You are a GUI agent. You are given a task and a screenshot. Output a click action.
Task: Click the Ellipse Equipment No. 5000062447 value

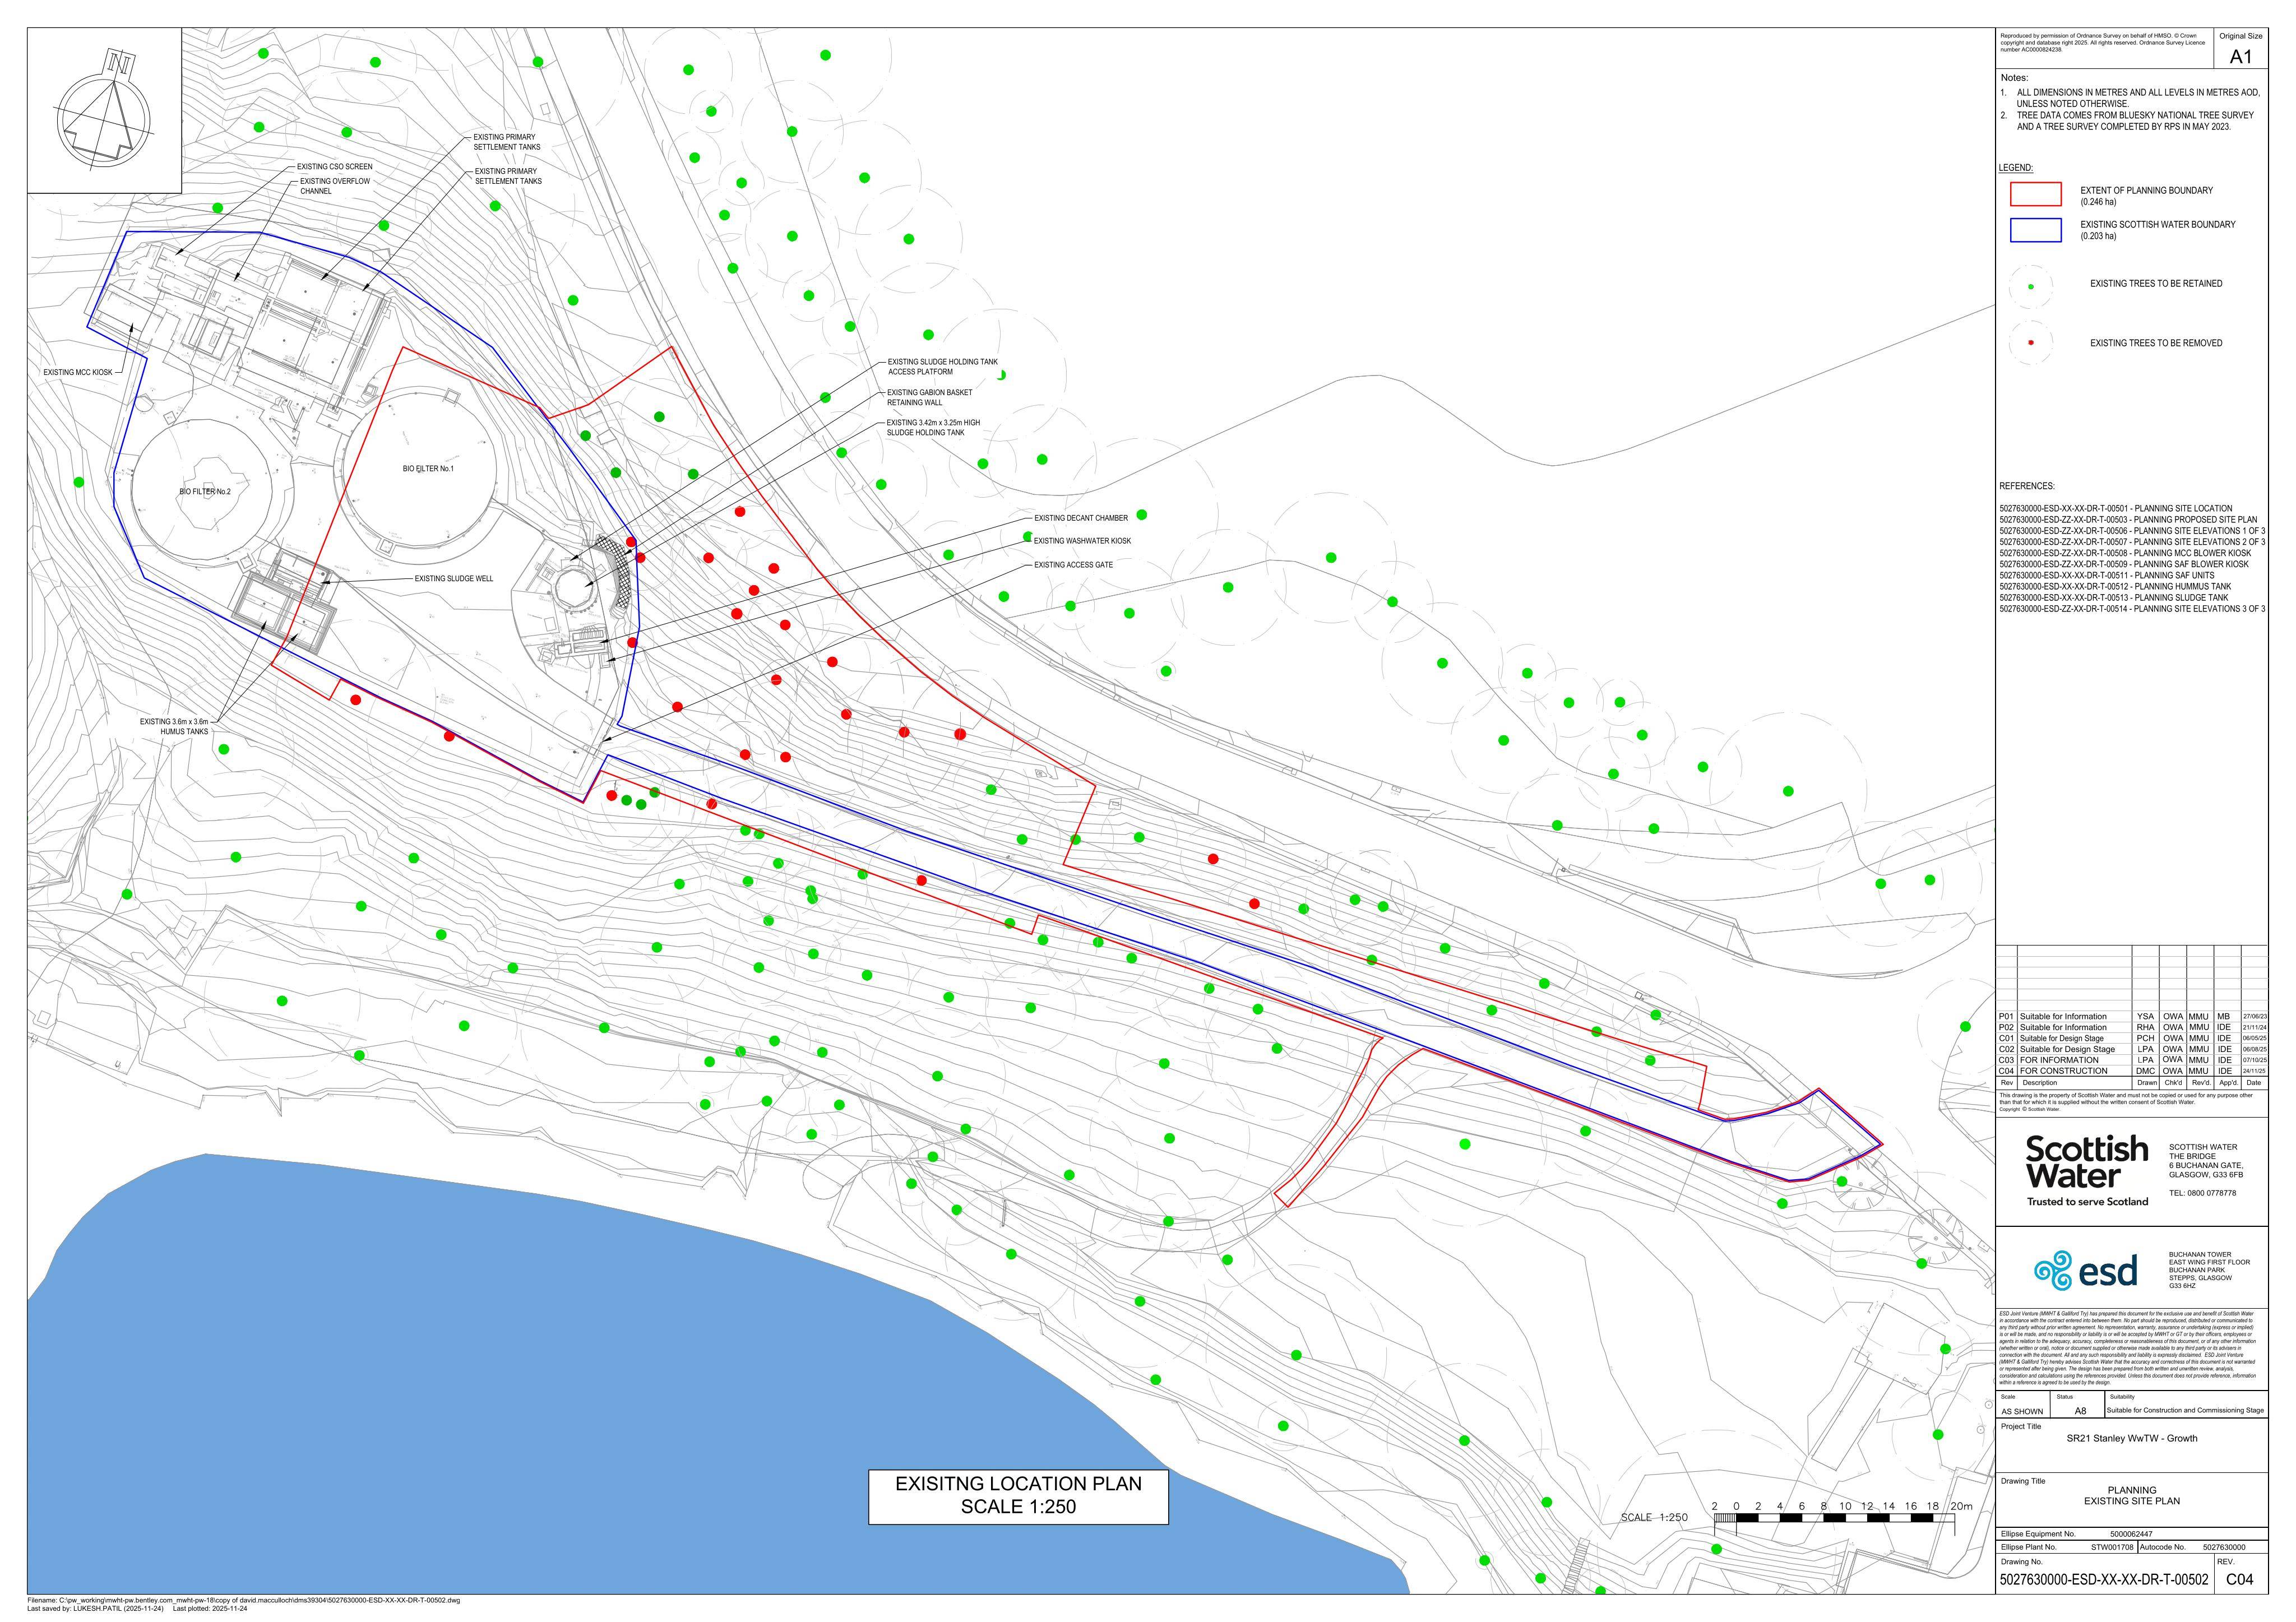2131,1533
